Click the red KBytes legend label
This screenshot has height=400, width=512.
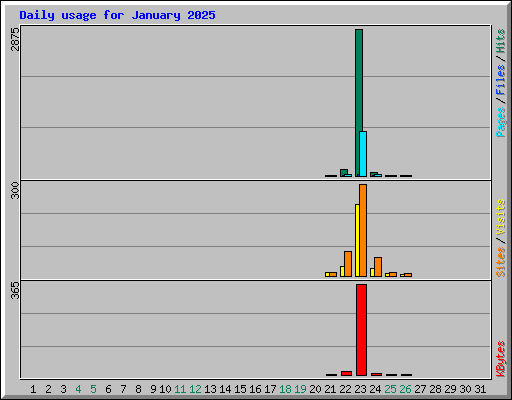click(501, 359)
